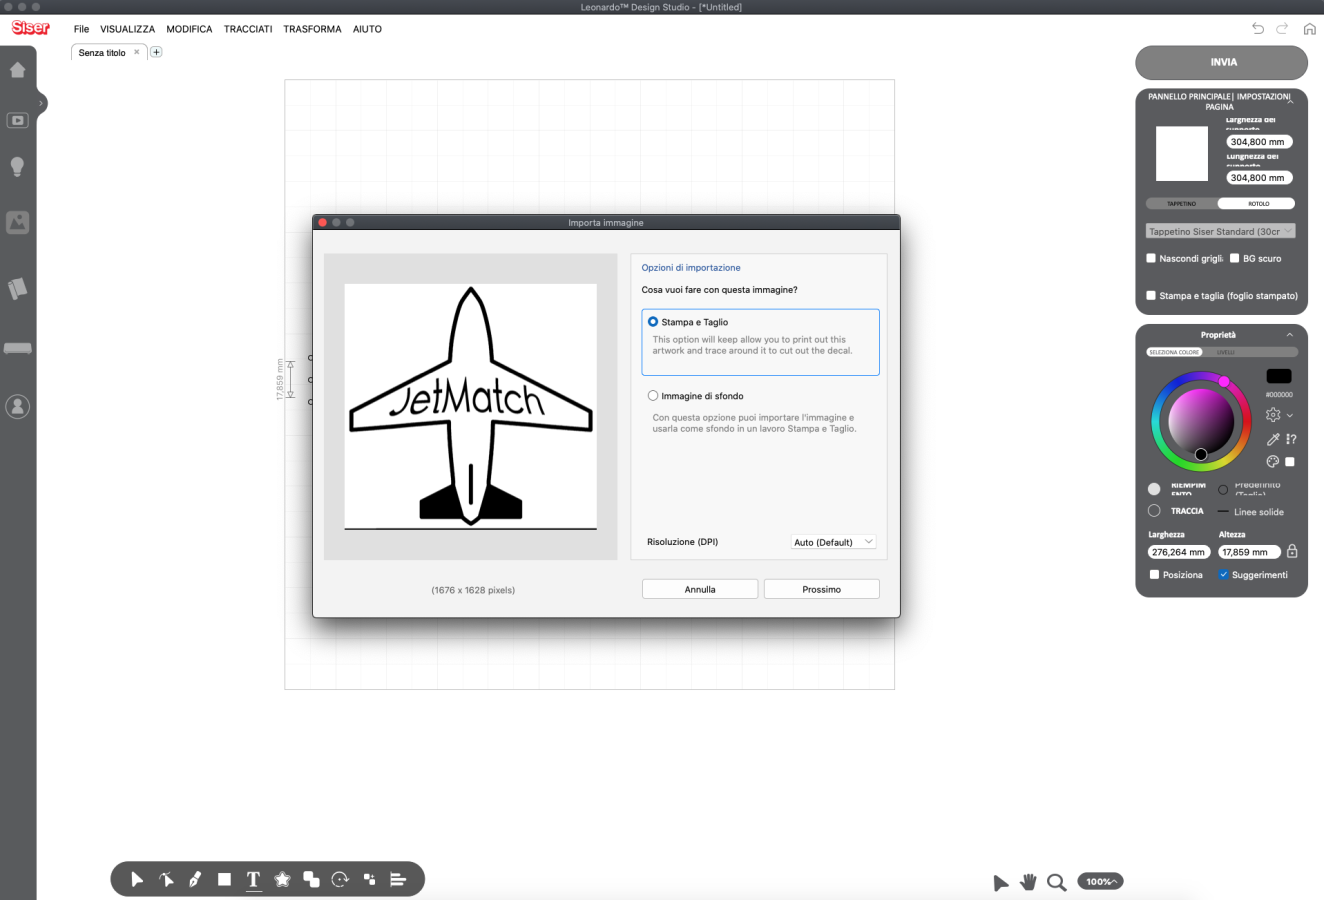Open the TRASFORMA menu

(x=312, y=29)
